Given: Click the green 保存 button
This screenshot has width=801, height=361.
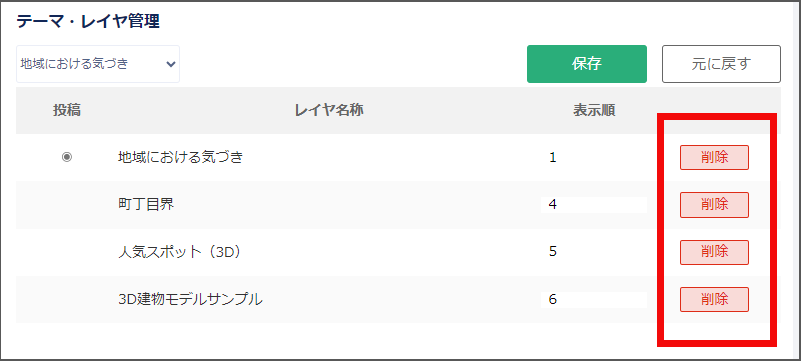Looking at the screenshot, I should 587,64.
